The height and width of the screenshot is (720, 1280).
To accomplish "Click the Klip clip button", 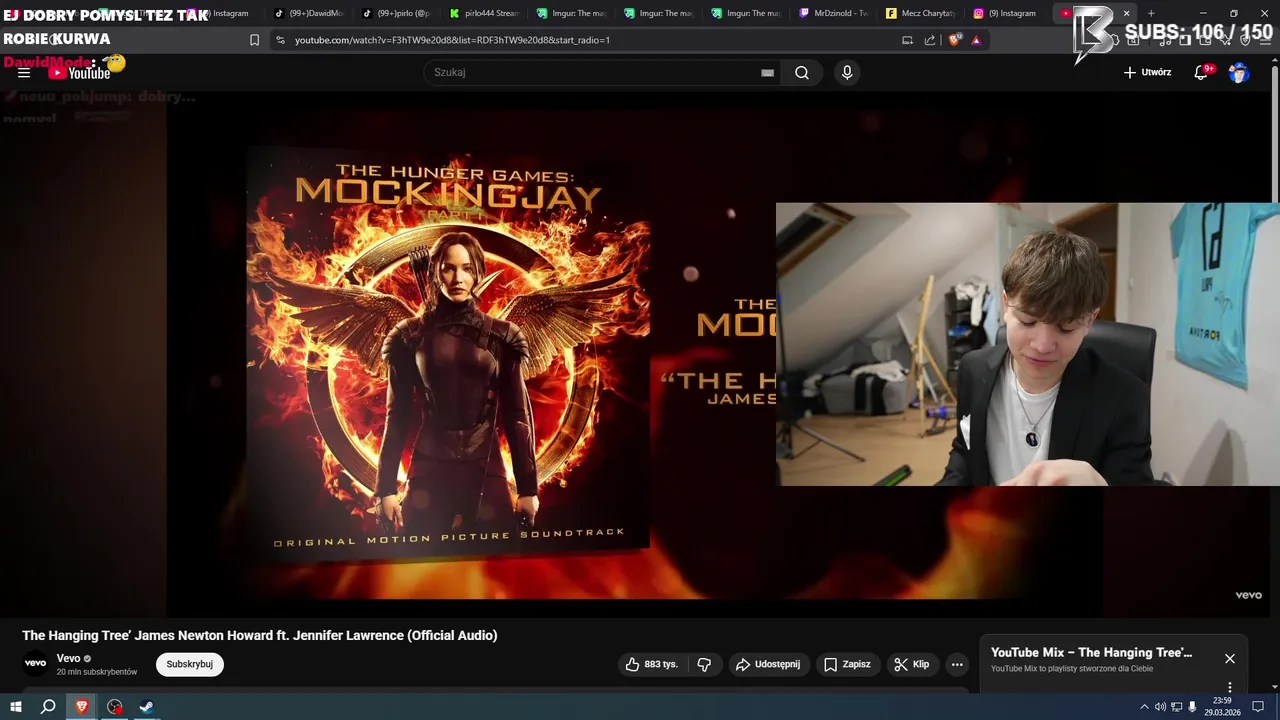I will 912,664.
